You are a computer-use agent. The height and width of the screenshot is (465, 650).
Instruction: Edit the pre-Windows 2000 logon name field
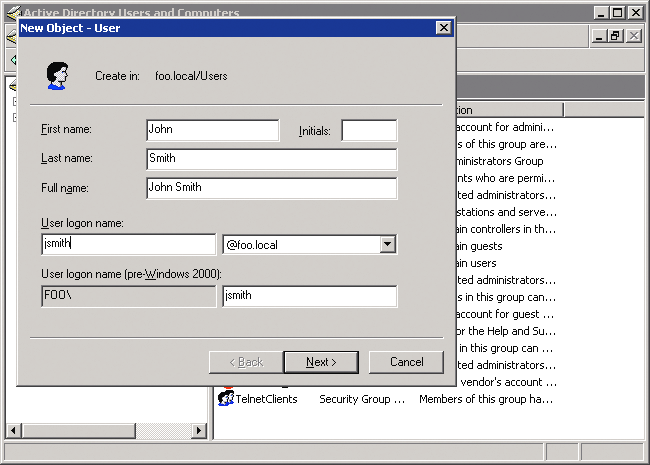coord(309,296)
